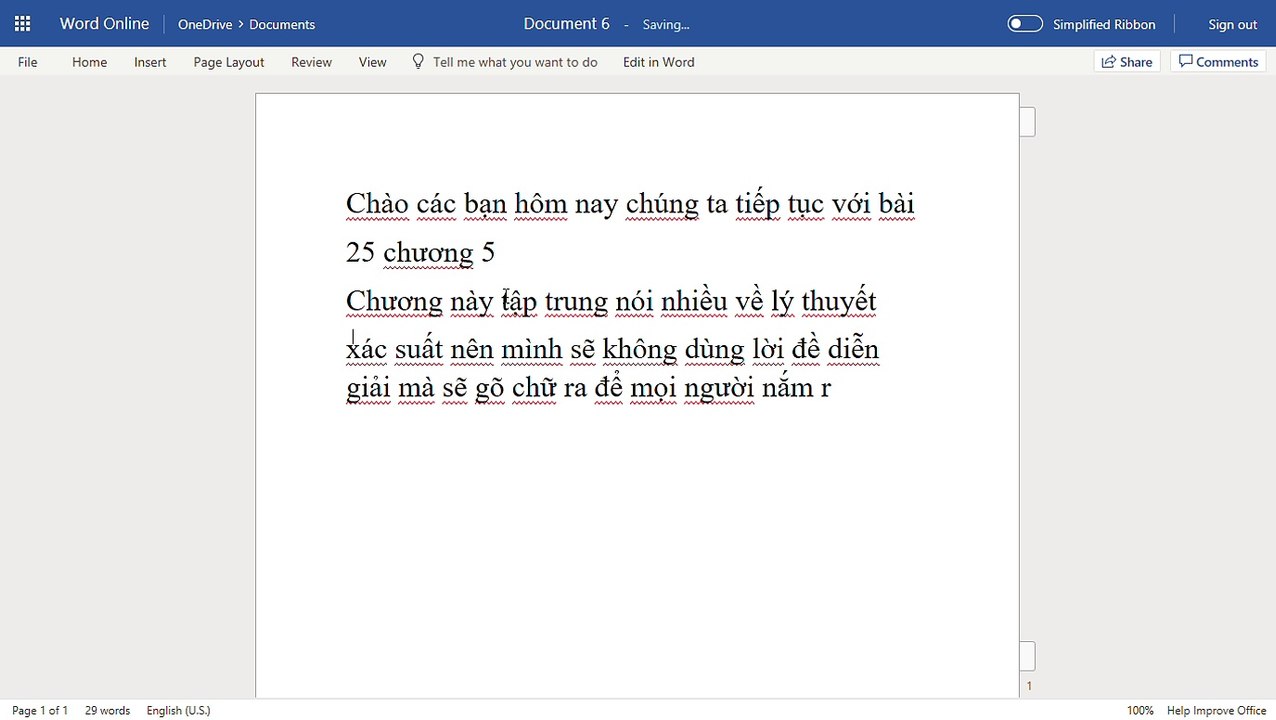Open the app launcher waffle icon
Screen dimensions: 1276x720
pyautogui.click(x=22, y=24)
